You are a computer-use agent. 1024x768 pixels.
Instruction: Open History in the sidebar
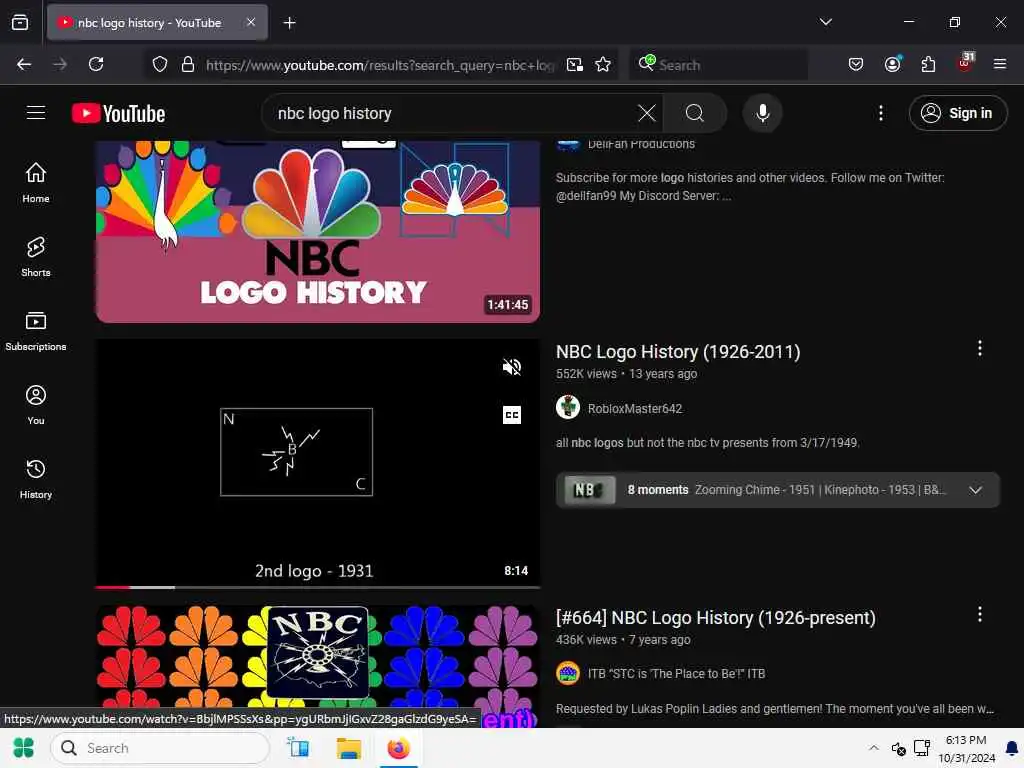click(36, 479)
